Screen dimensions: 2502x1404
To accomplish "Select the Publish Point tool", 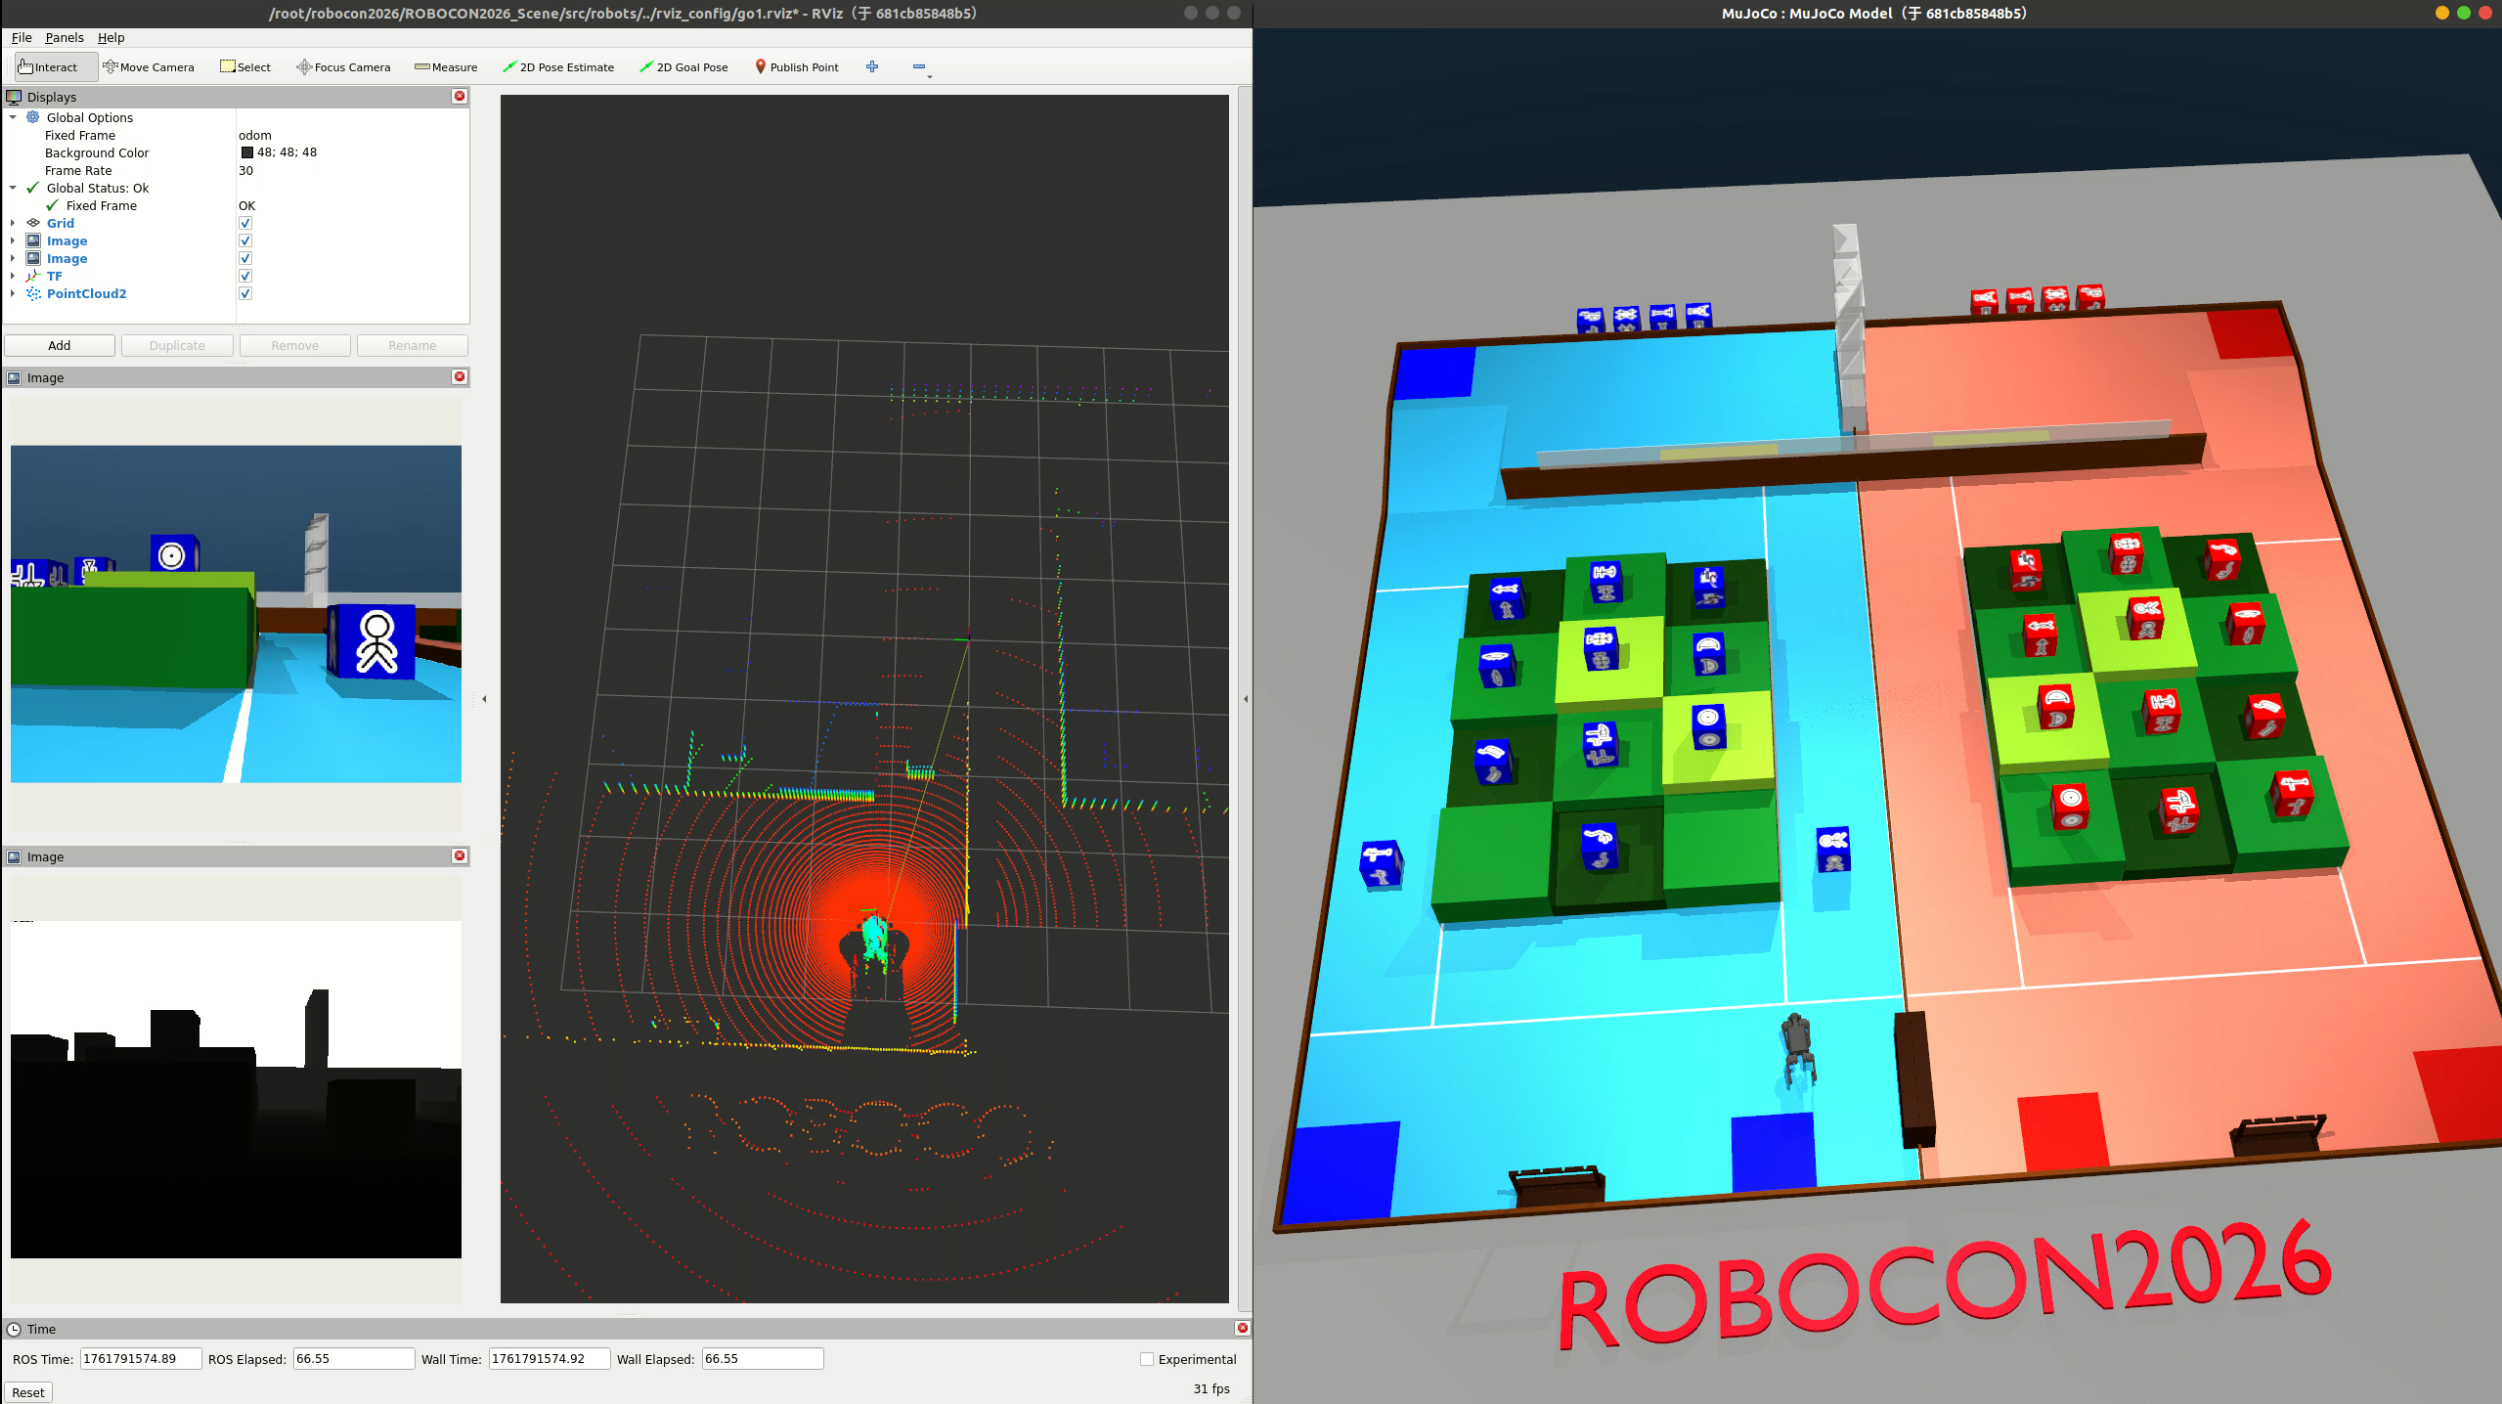I will coord(797,67).
